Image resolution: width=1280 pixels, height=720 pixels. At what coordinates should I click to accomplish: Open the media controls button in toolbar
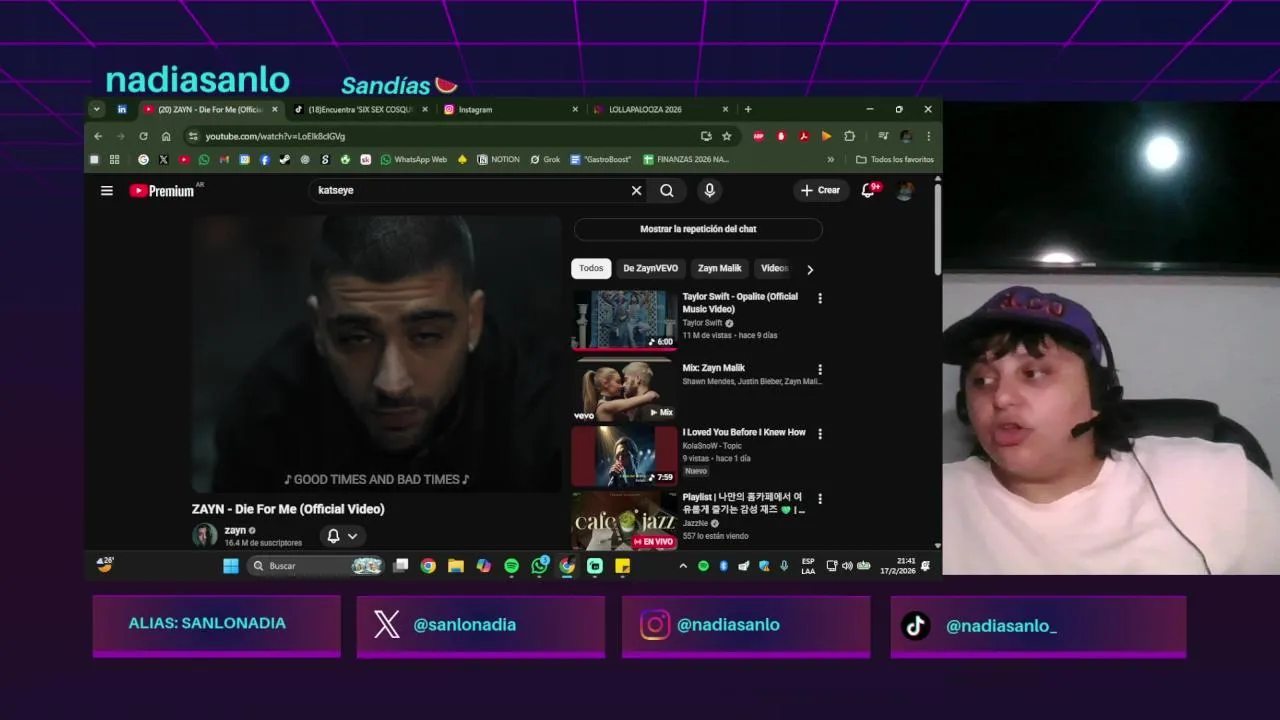882,136
